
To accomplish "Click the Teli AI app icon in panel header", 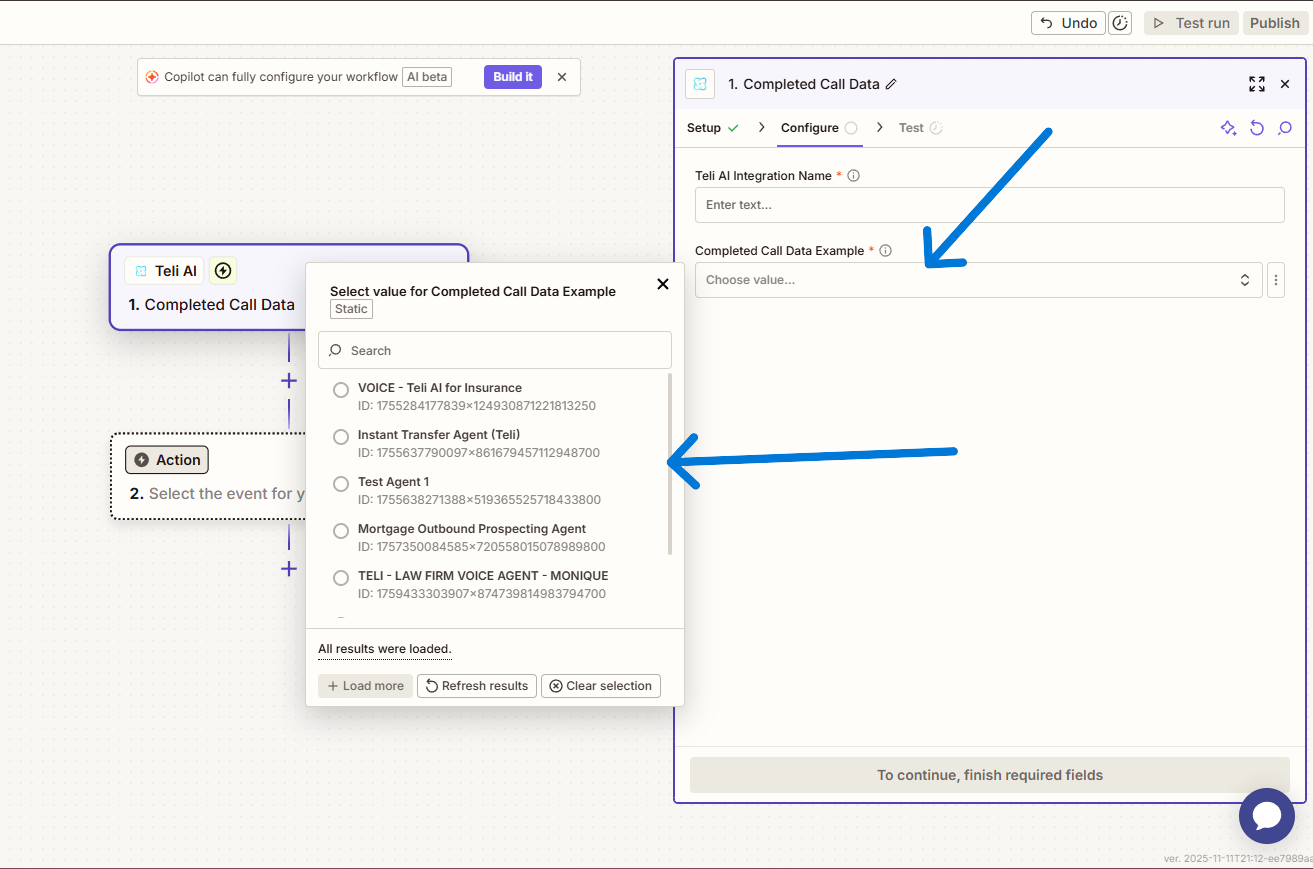I will click(x=700, y=84).
